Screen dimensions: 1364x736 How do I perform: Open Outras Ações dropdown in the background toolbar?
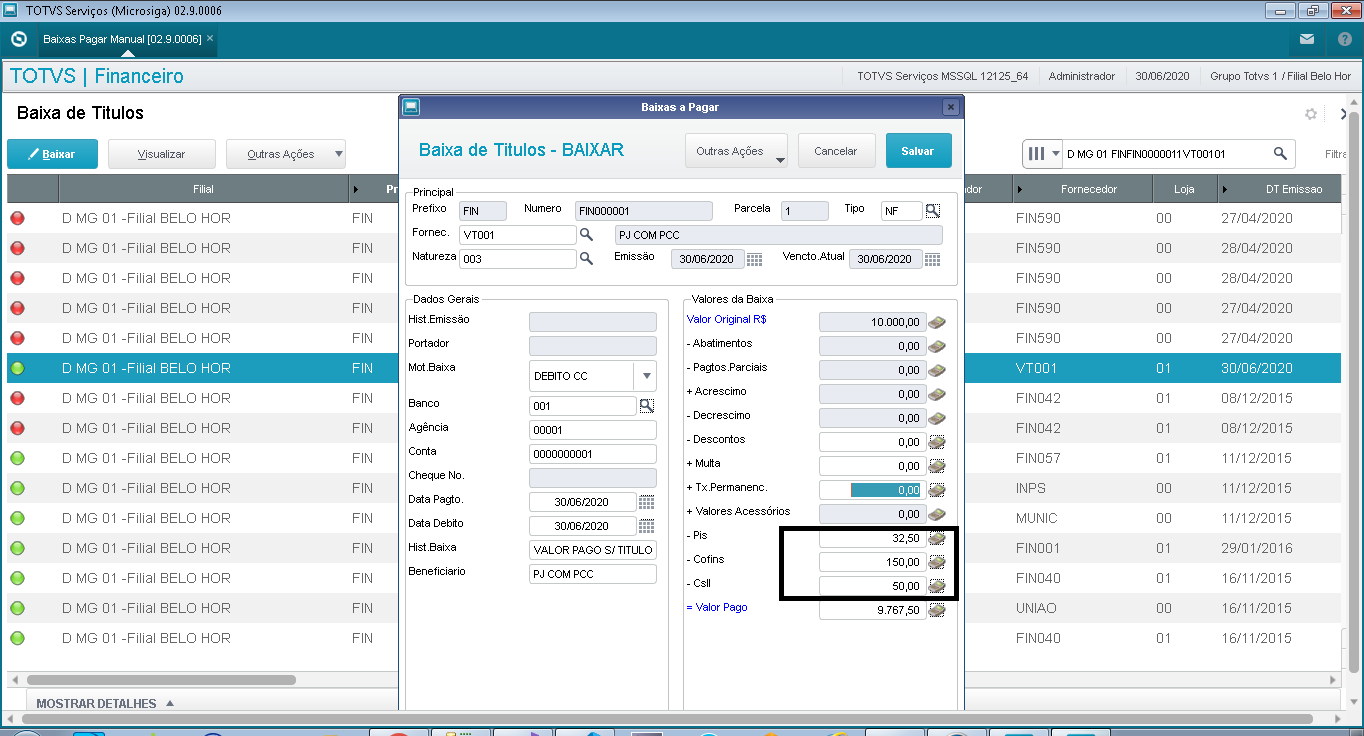pyautogui.click(x=285, y=154)
